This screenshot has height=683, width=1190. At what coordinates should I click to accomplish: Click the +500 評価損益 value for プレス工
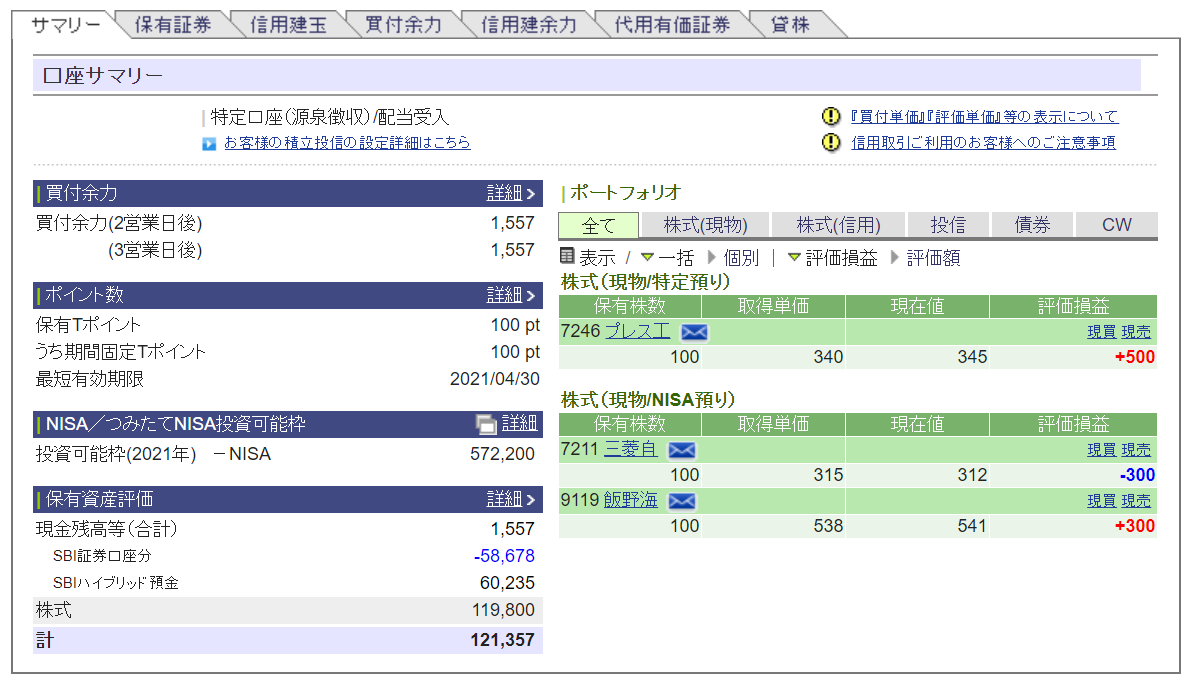click(1135, 357)
